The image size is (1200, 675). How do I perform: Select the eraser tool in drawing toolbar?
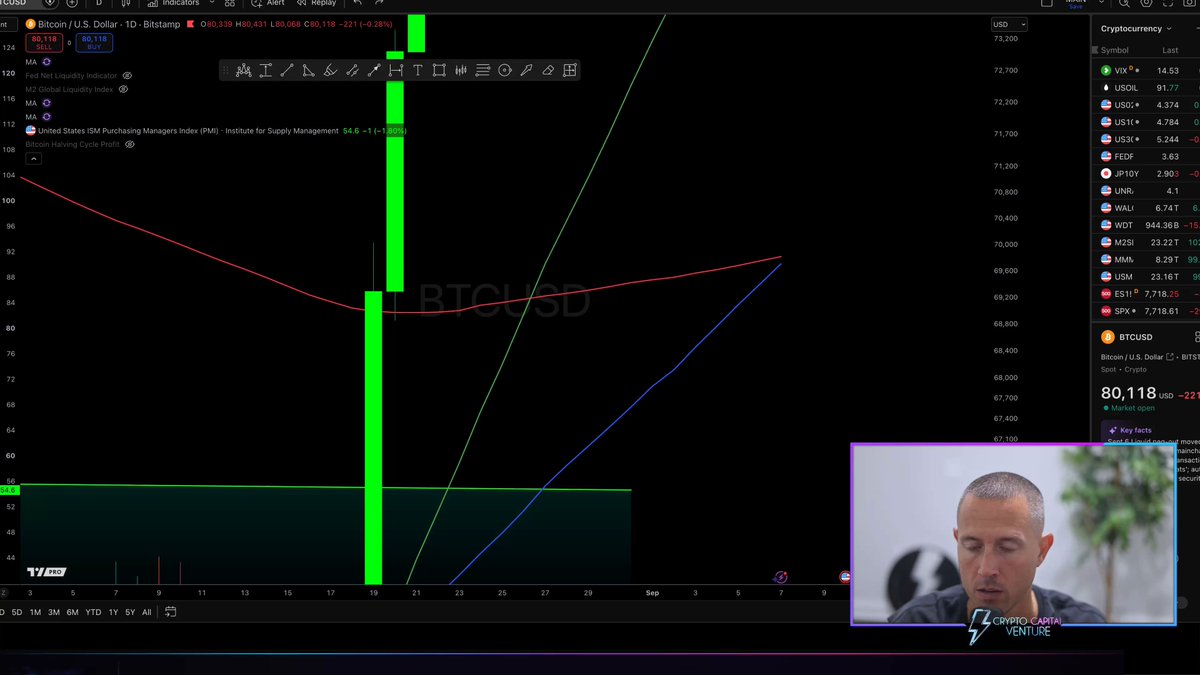(548, 70)
